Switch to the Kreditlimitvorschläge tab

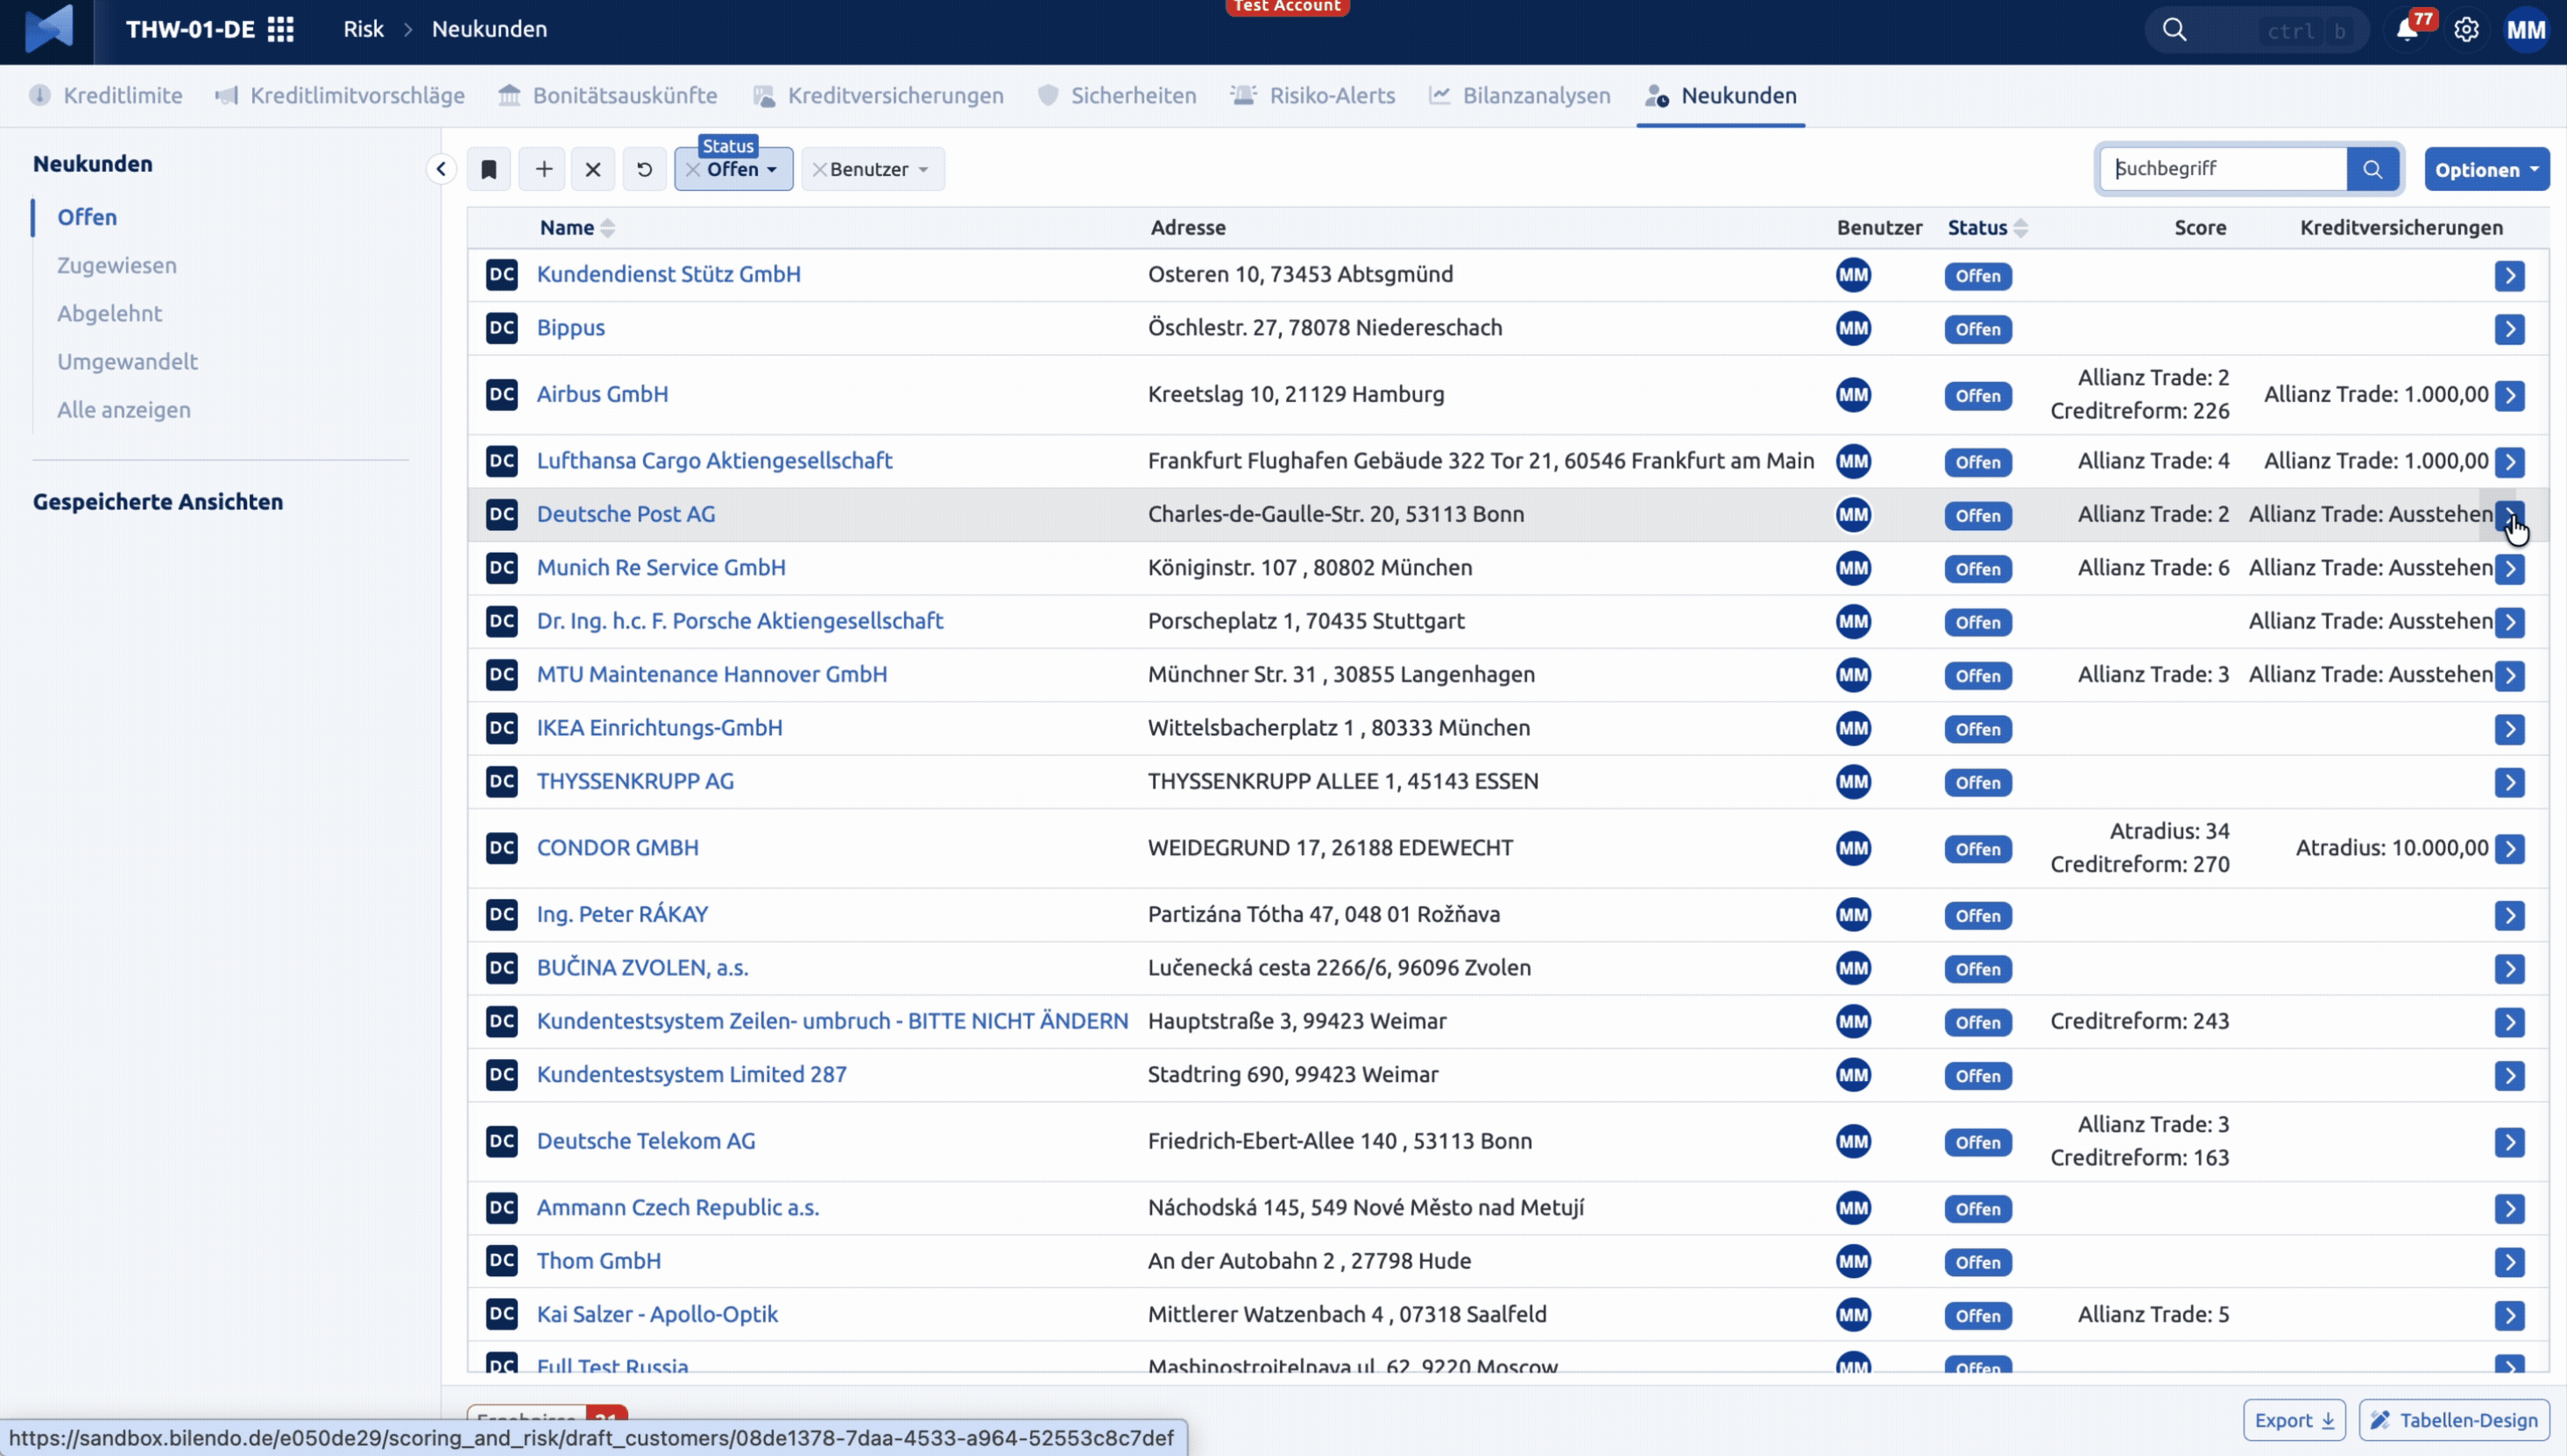point(340,96)
